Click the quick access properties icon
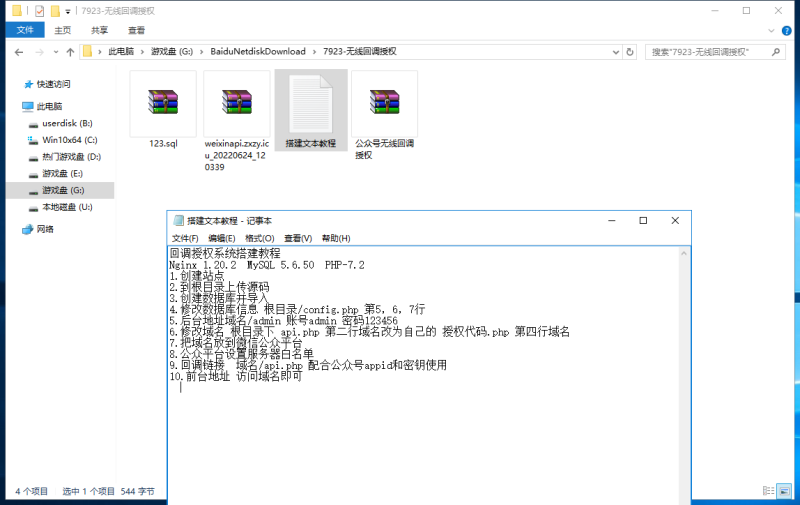800x505 pixels. pyautogui.click(x=39, y=11)
